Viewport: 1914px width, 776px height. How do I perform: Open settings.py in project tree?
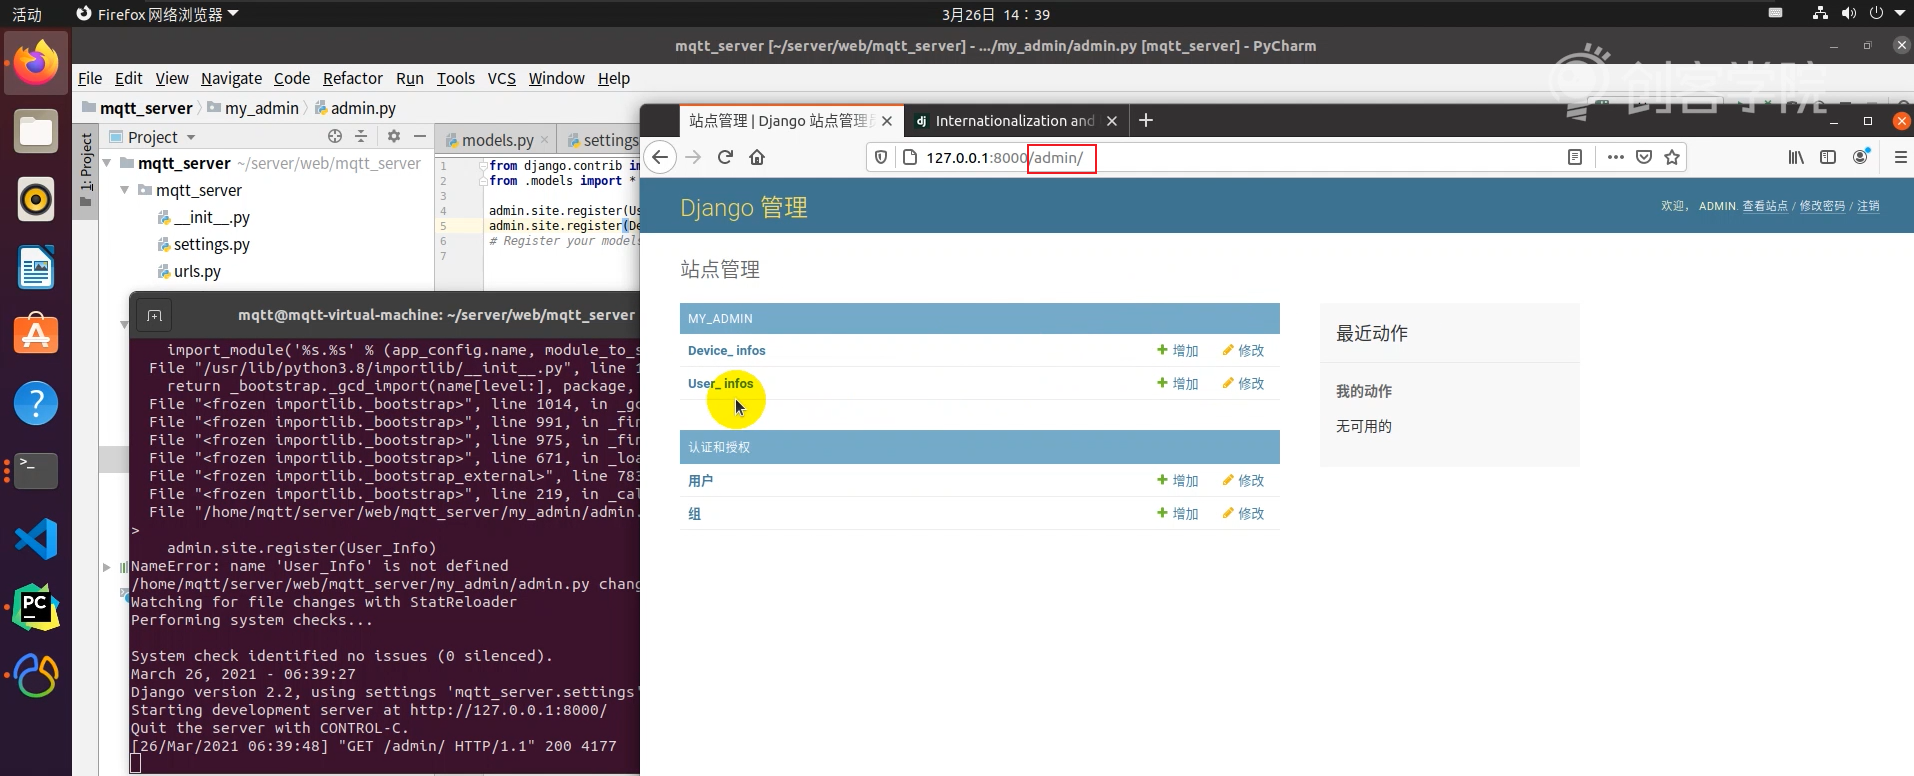(x=204, y=244)
